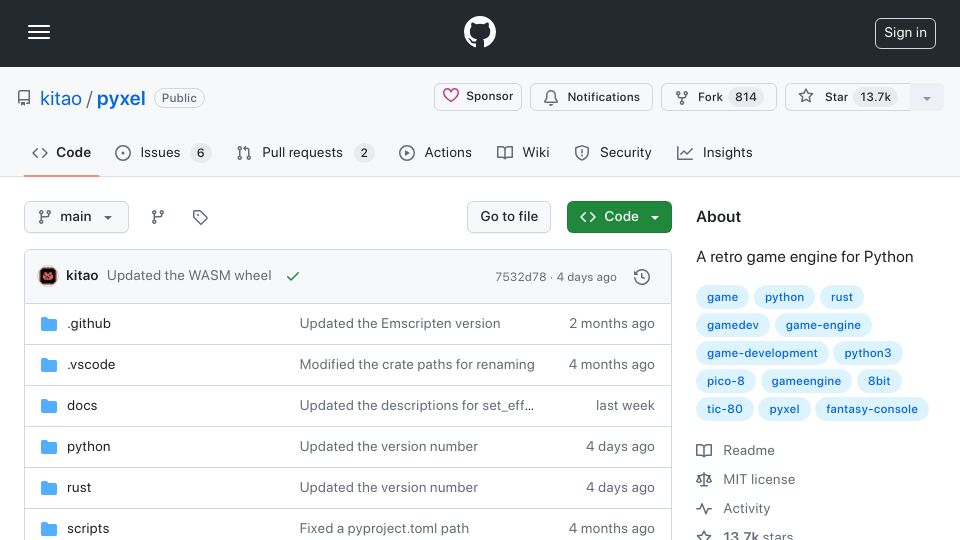Click the folder icon beside .github
The width and height of the screenshot is (960, 540).
[49, 324]
